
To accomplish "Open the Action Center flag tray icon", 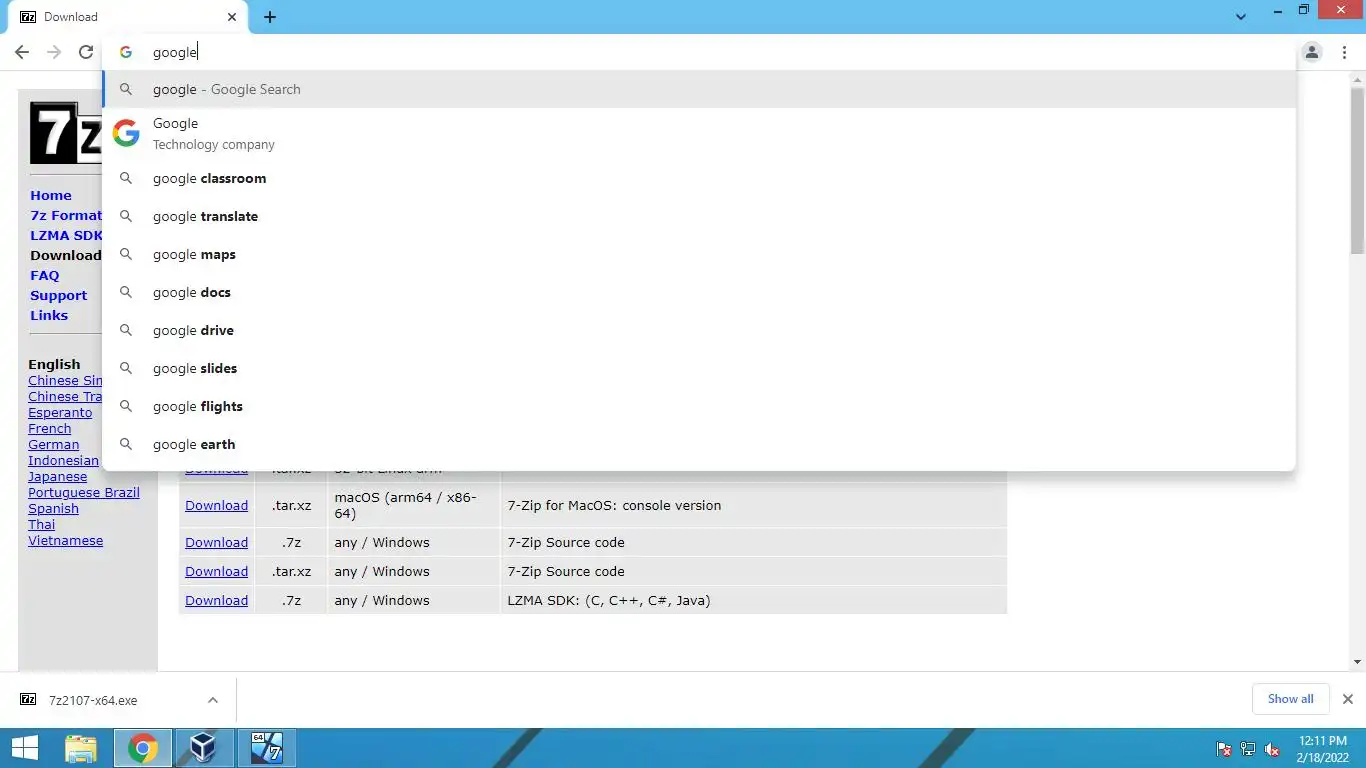I will pos(1224,749).
